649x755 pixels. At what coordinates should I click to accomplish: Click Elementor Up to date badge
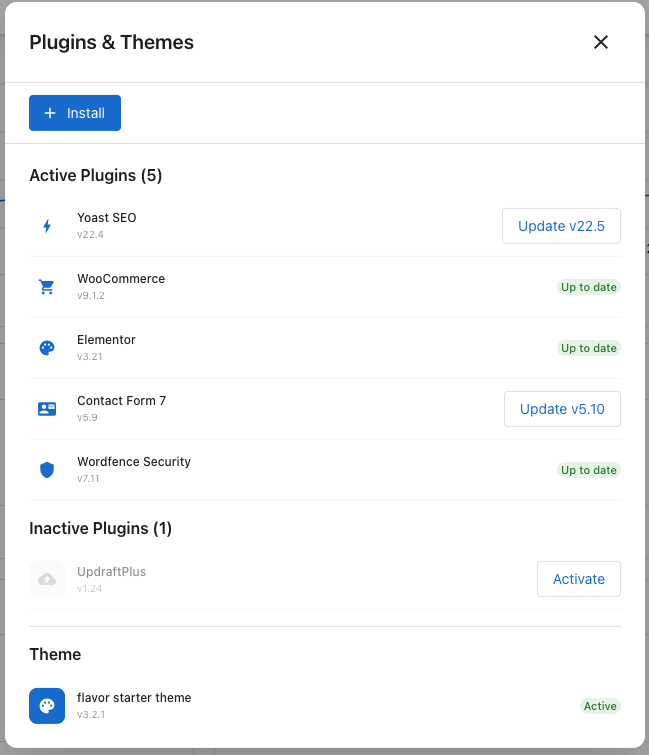point(588,348)
